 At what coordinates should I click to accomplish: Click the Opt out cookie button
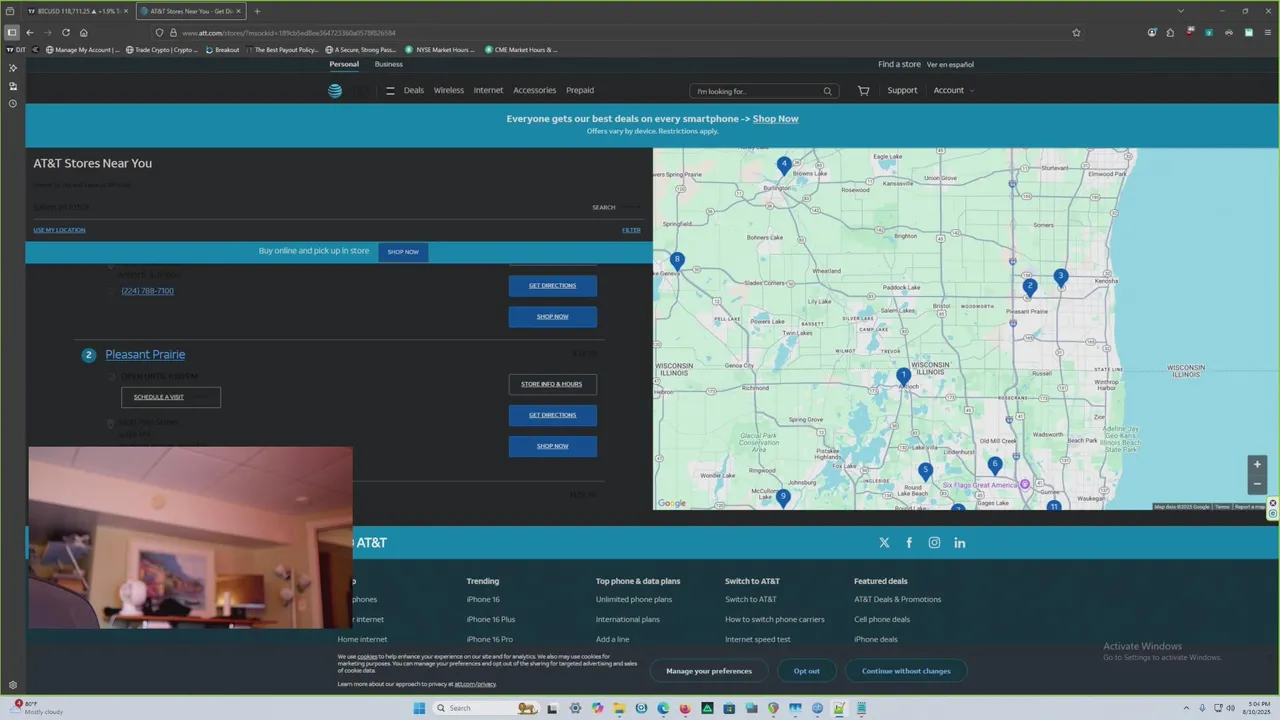click(x=807, y=671)
